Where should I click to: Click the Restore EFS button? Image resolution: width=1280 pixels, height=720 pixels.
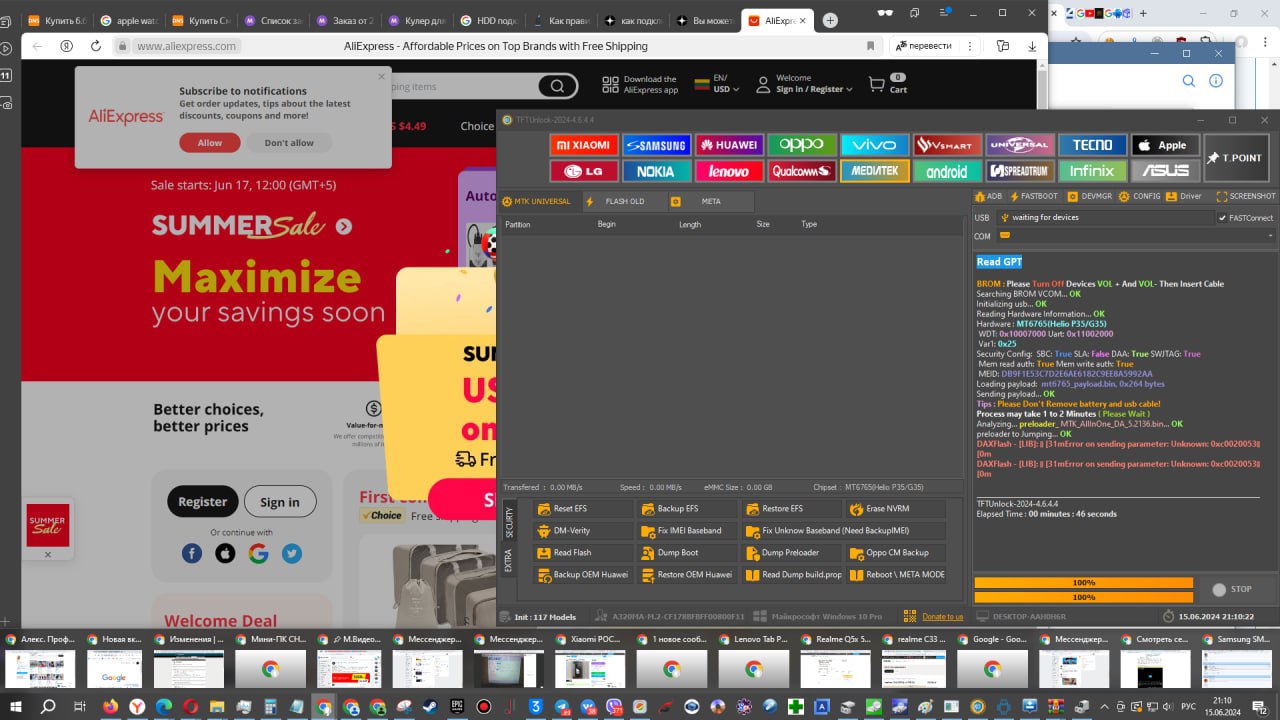791,509
